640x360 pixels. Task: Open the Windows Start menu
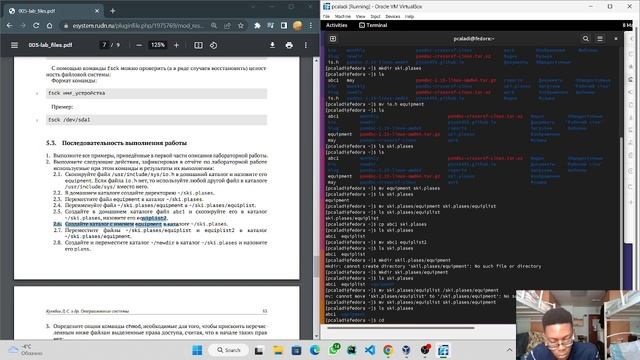point(197,350)
